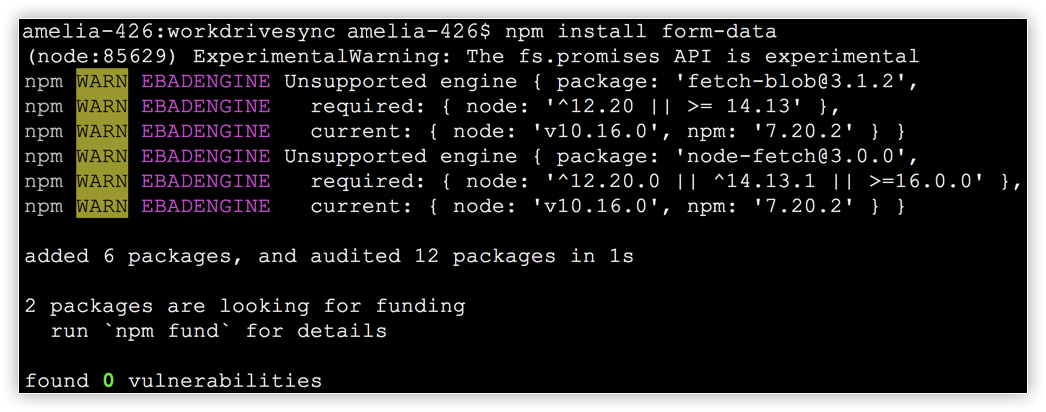Screen dimensions: 1046x412
Task: Click the word "vulnerabilities" on the last line
Action: (225, 381)
